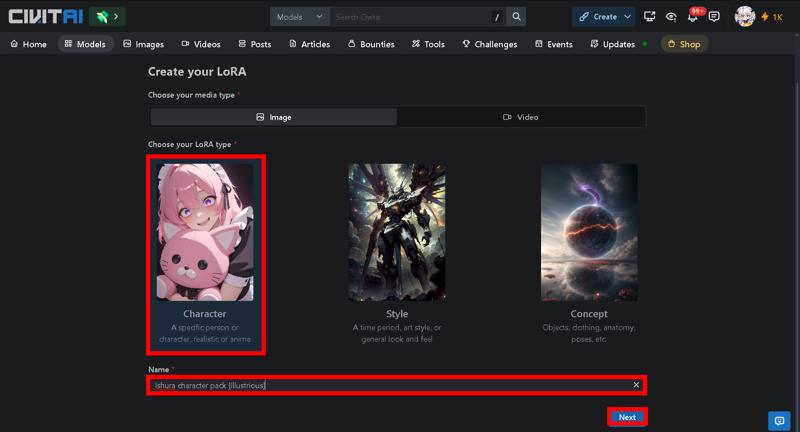Click the lightning 1K buzz balance

(772, 17)
